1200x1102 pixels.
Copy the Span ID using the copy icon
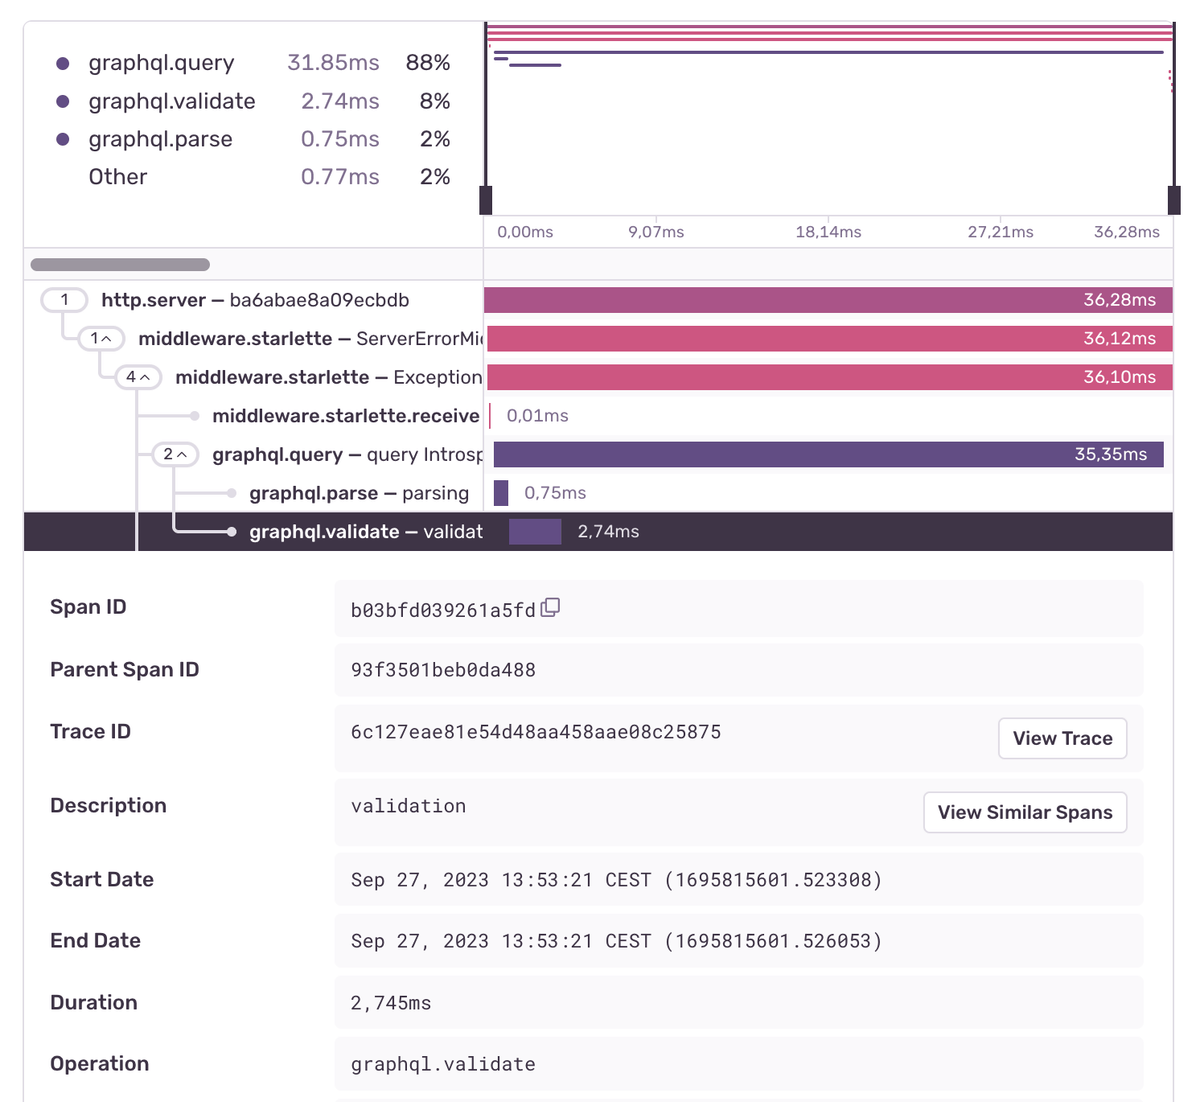click(x=552, y=606)
